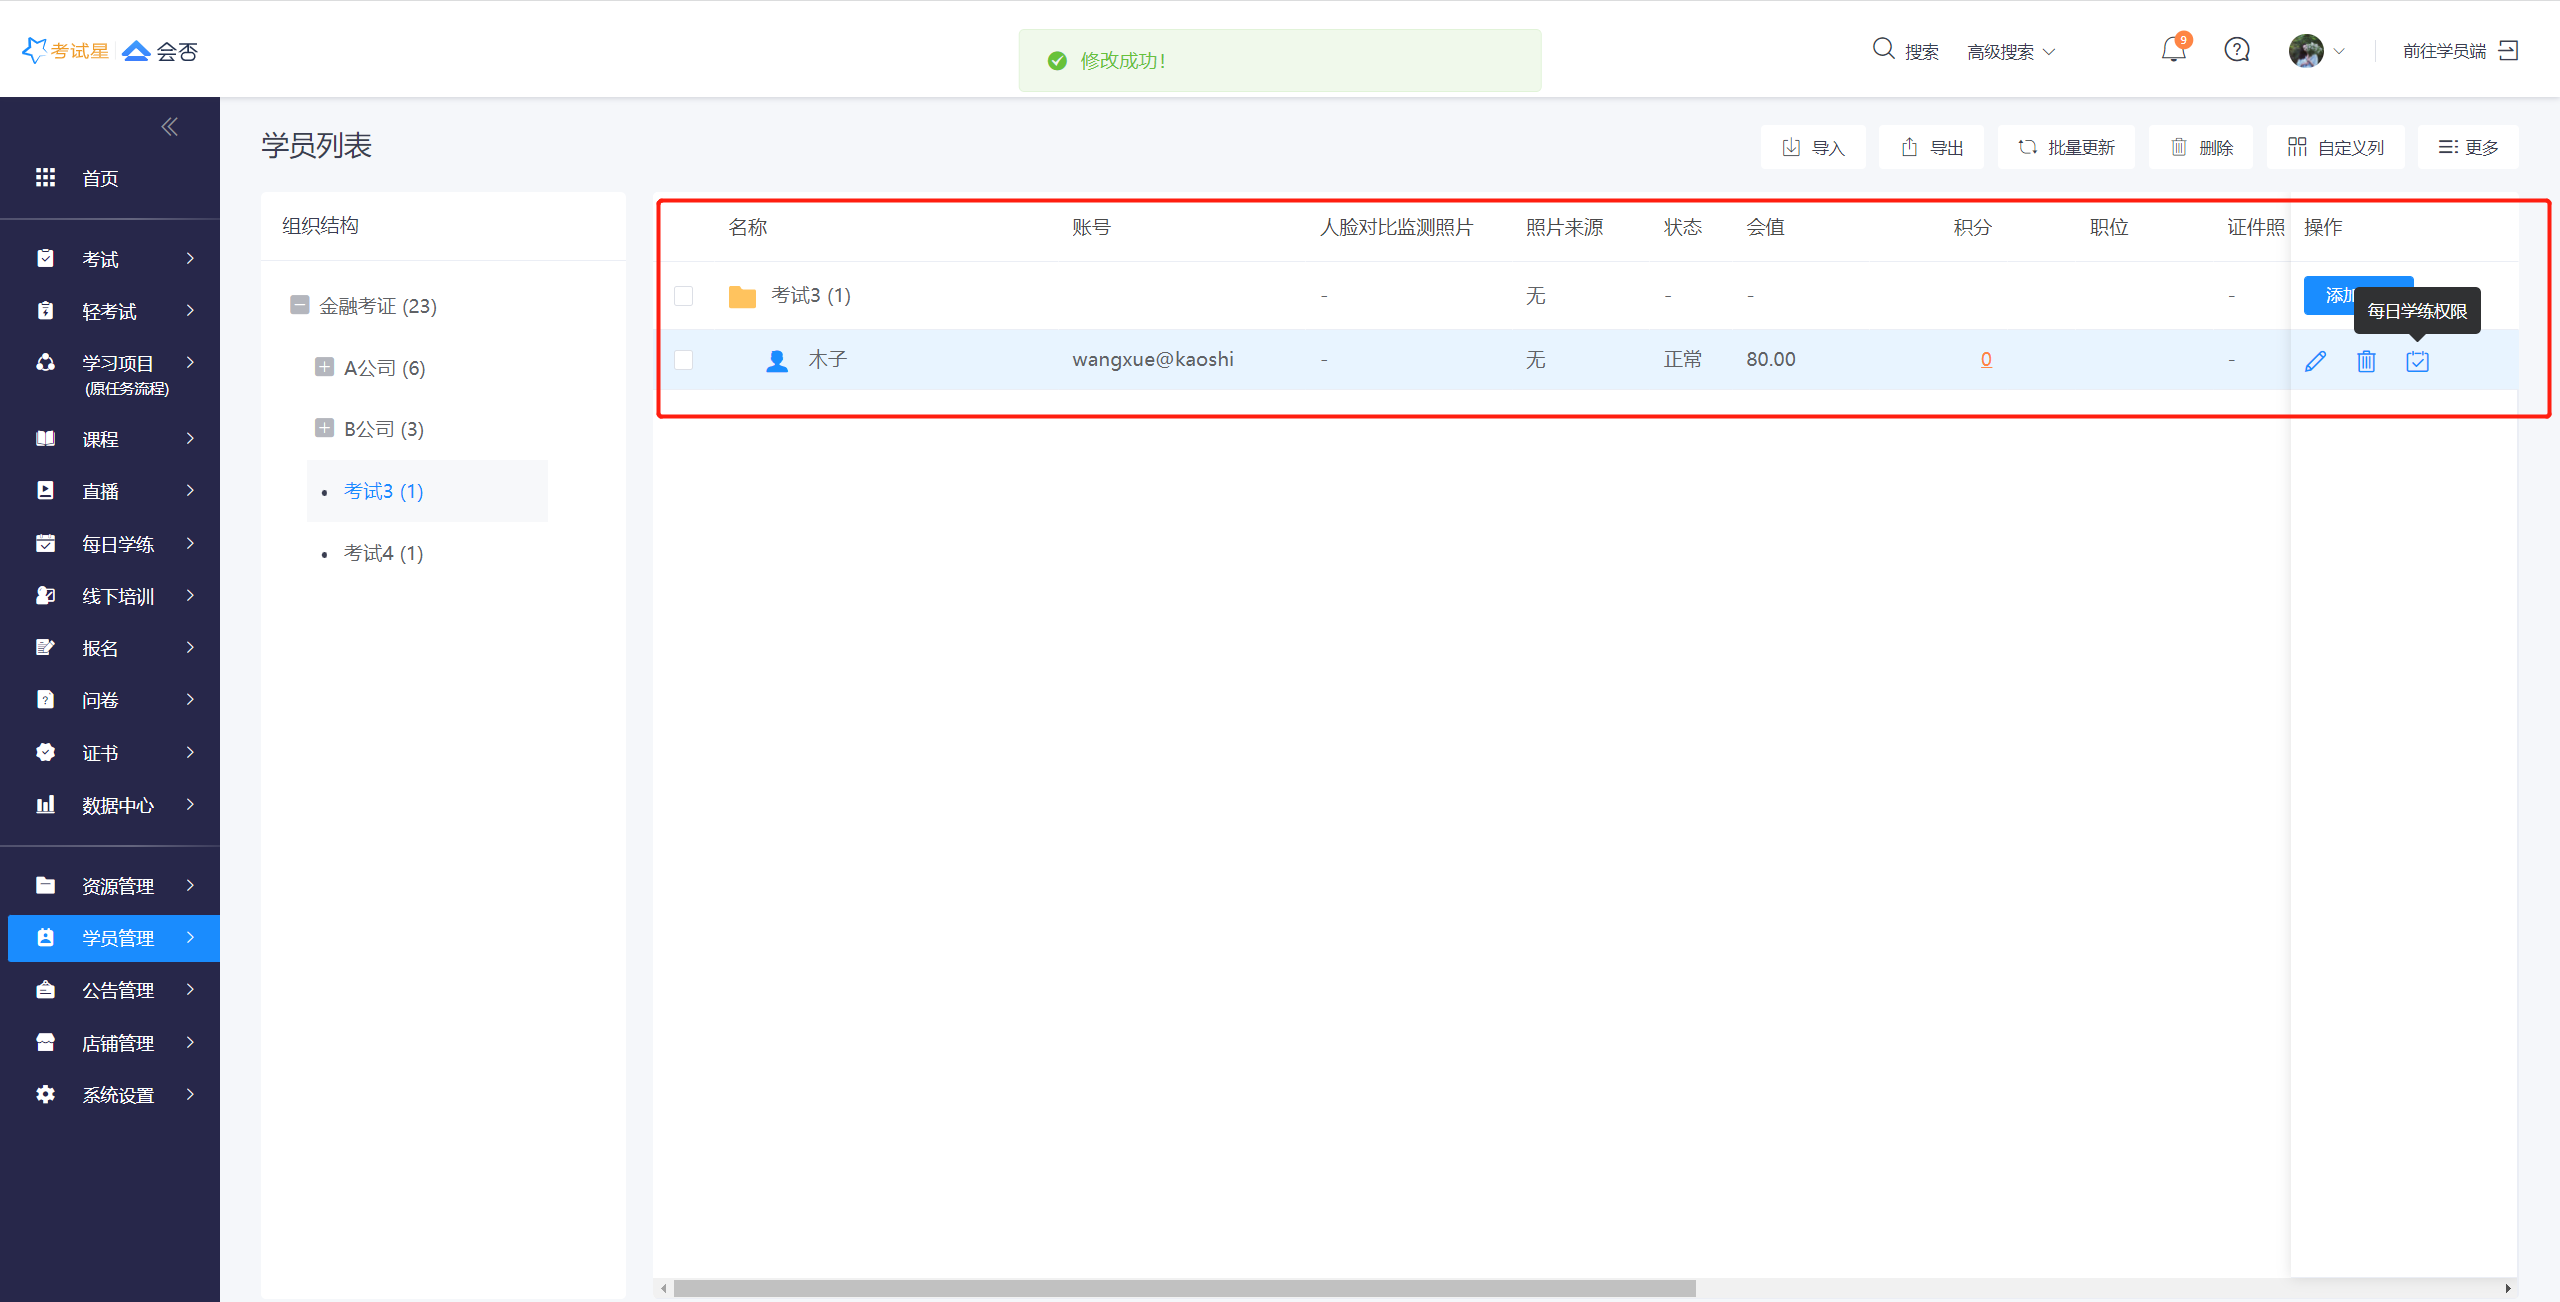The width and height of the screenshot is (2560, 1302).
Task: Click the horizontal scrollbar at table bottom
Action: click(1184, 1288)
